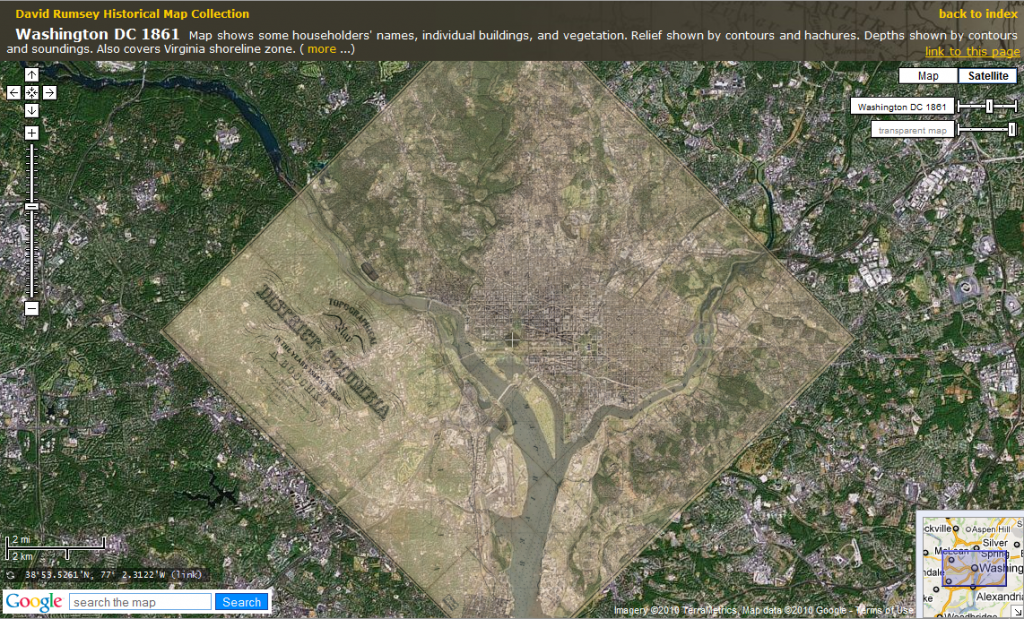
Task: Click the Google logo
Action: 34,602
